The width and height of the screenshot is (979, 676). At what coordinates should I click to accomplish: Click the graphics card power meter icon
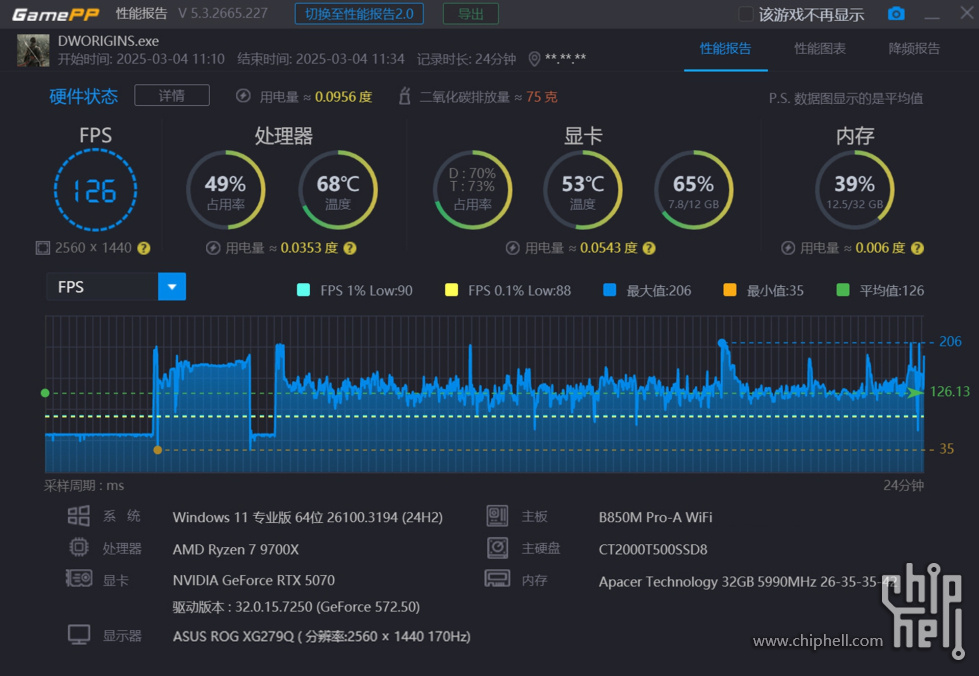click(x=513, y=248)
